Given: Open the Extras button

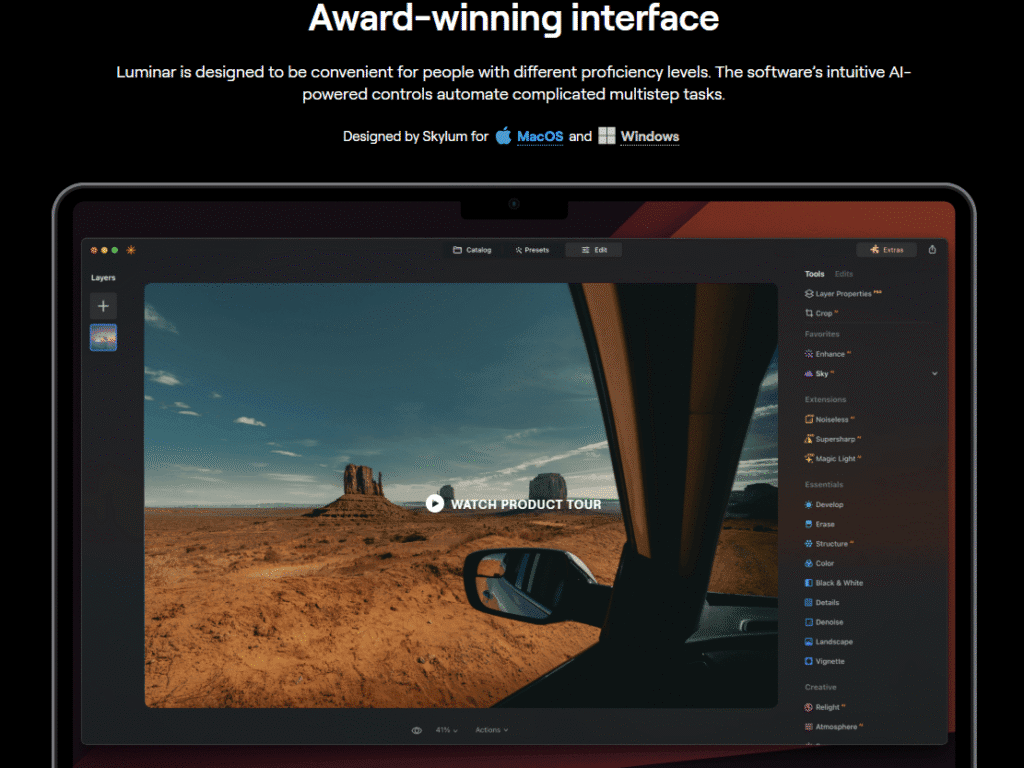Looking at the screenshot, I should point(886,249).
